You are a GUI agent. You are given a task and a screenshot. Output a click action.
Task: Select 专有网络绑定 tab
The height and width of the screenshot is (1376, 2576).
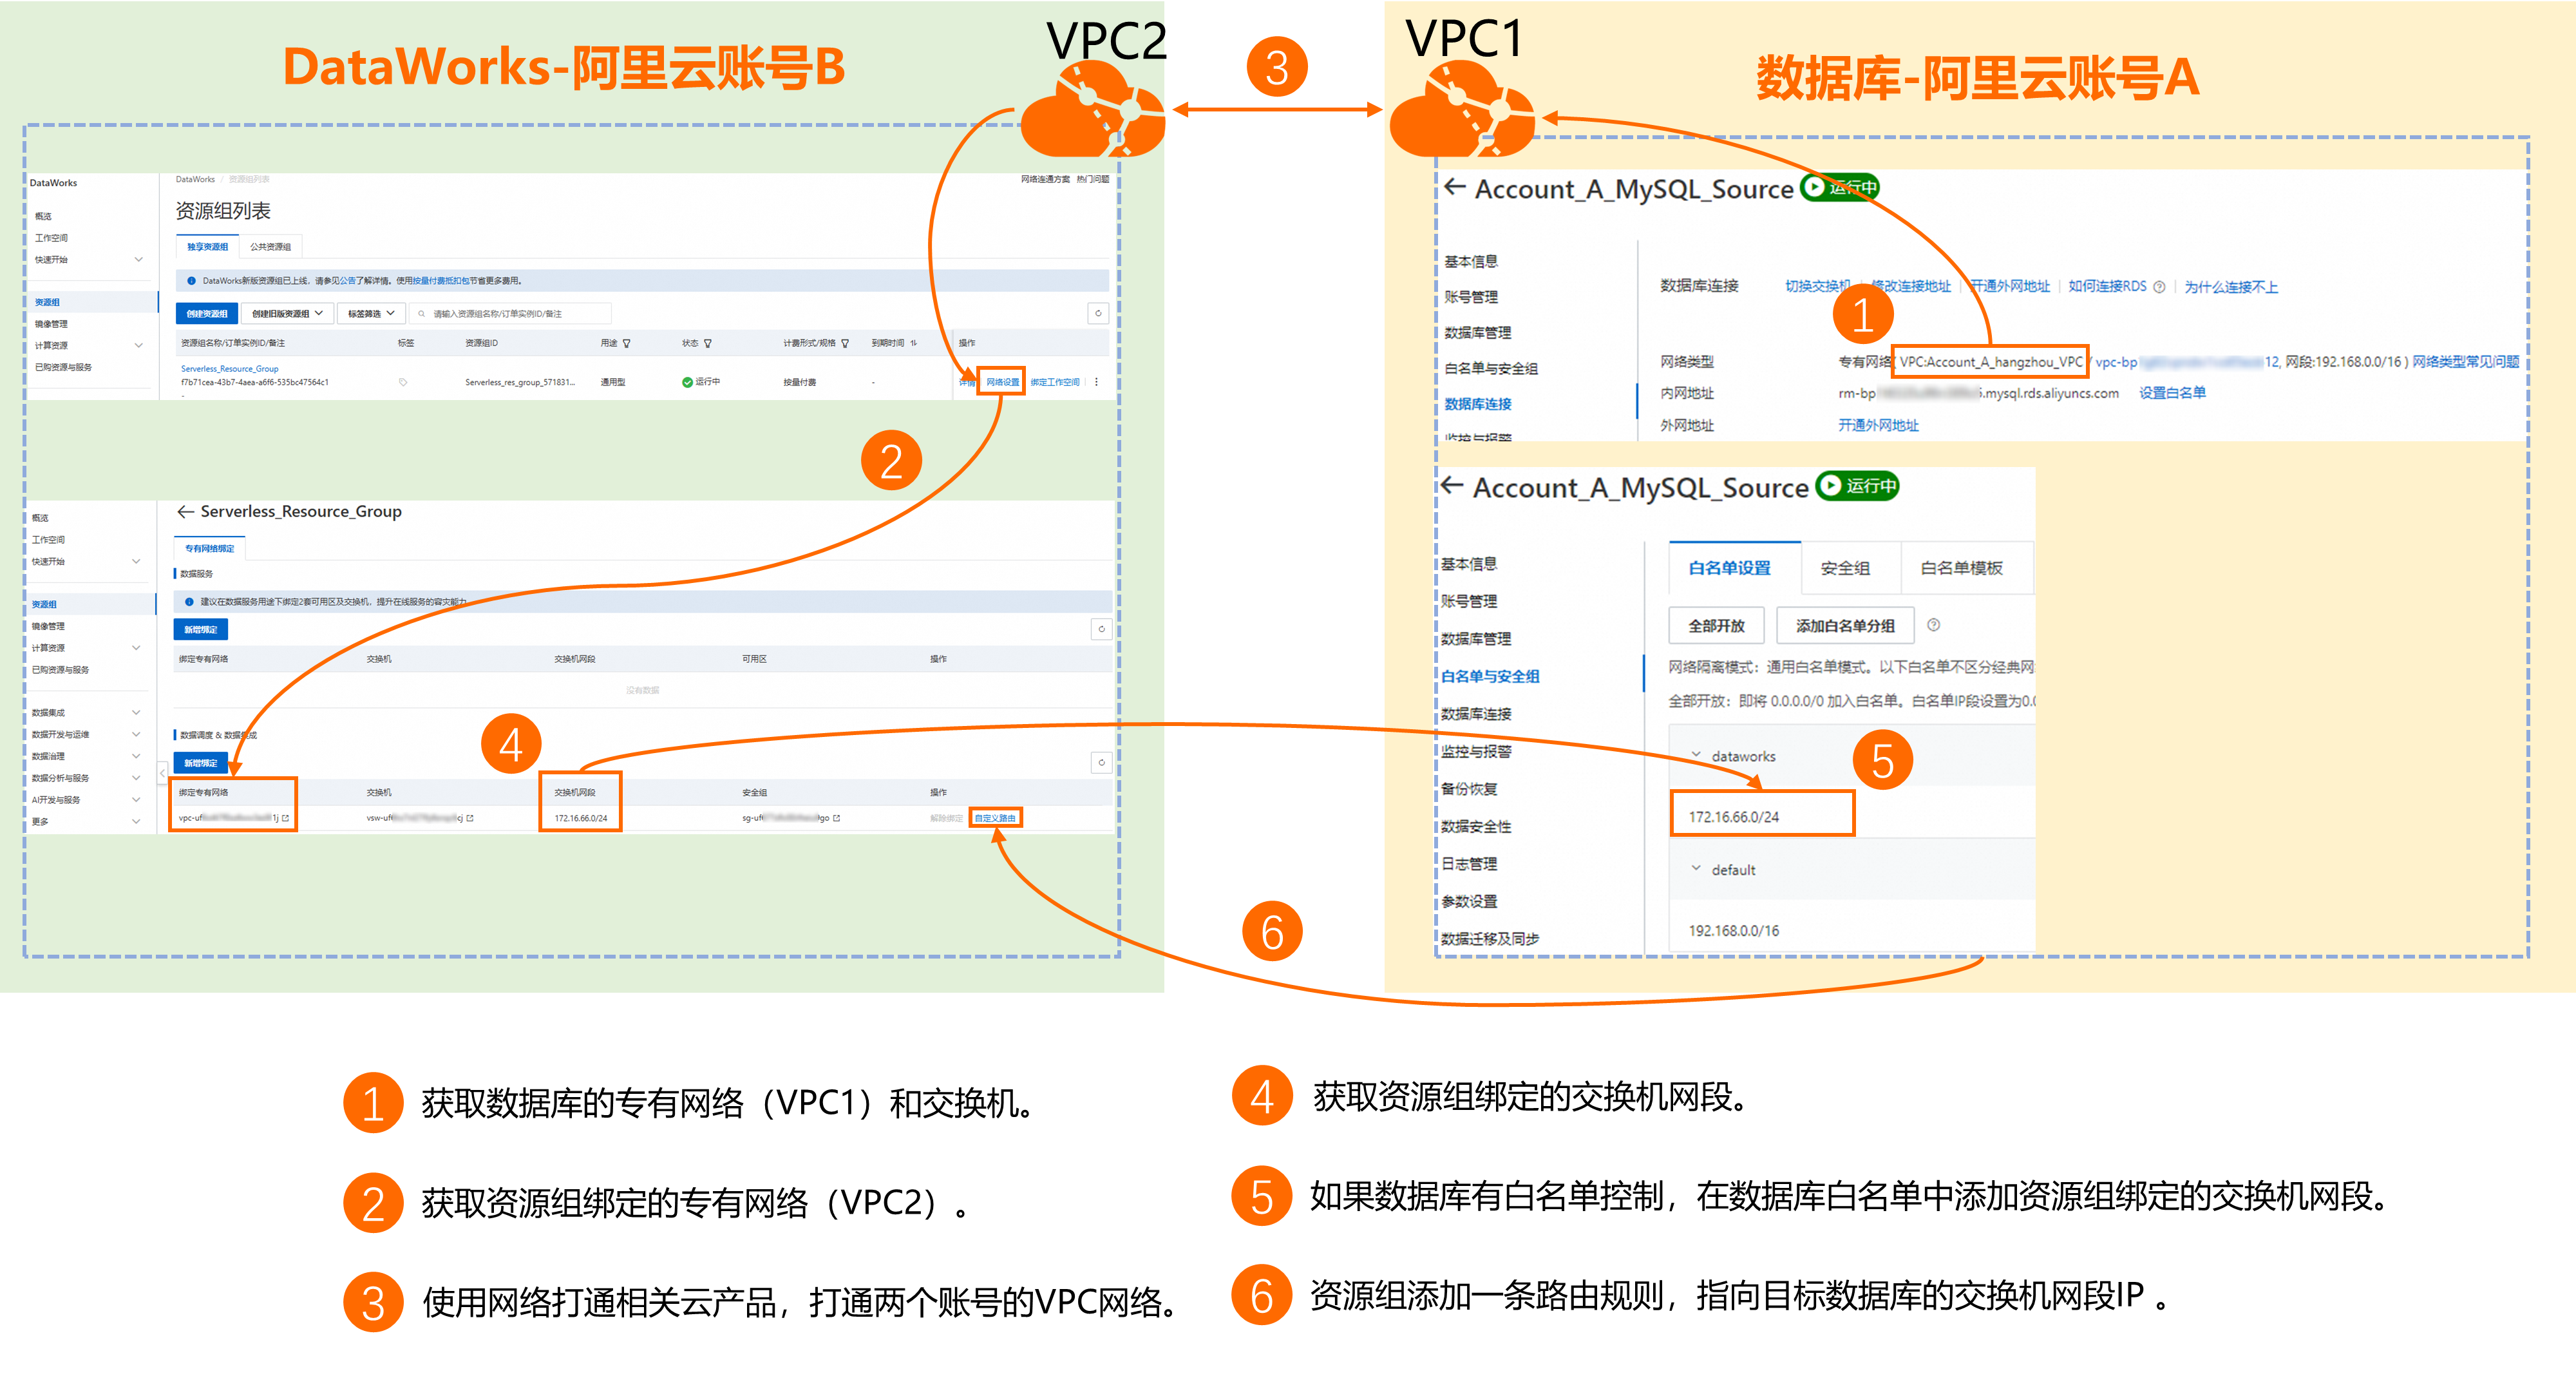coord(210,549)
